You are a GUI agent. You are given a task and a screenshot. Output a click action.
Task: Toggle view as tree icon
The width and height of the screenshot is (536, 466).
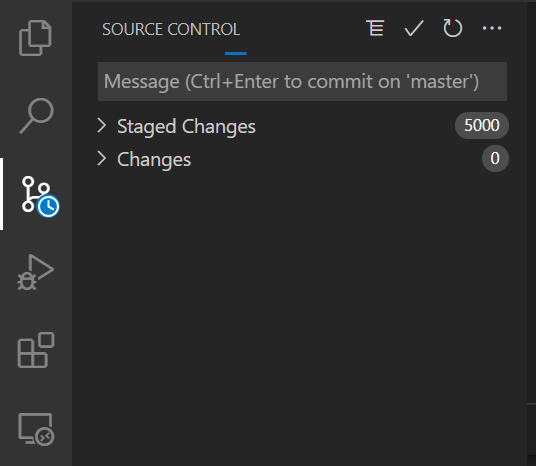[x=375, y=28]
